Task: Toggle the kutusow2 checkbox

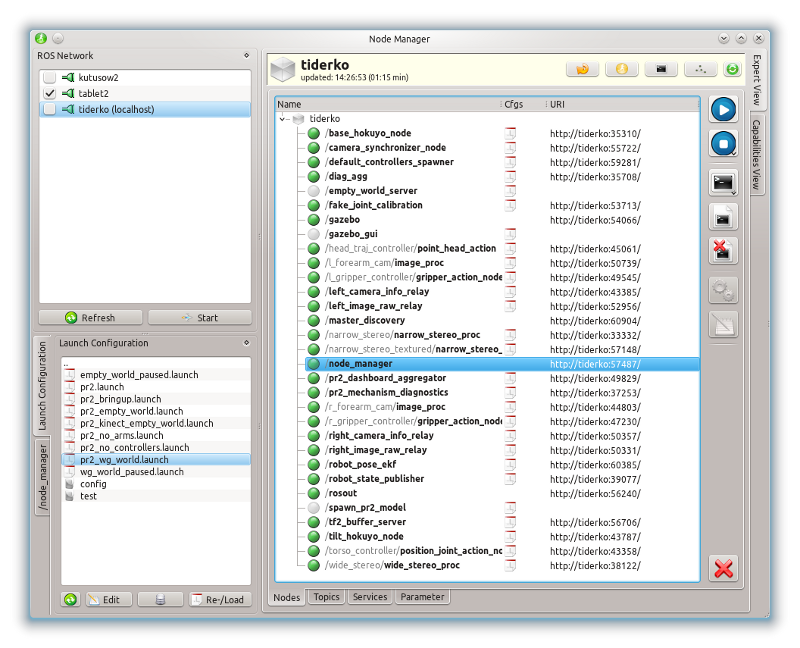Action: [x=49, y=77]
